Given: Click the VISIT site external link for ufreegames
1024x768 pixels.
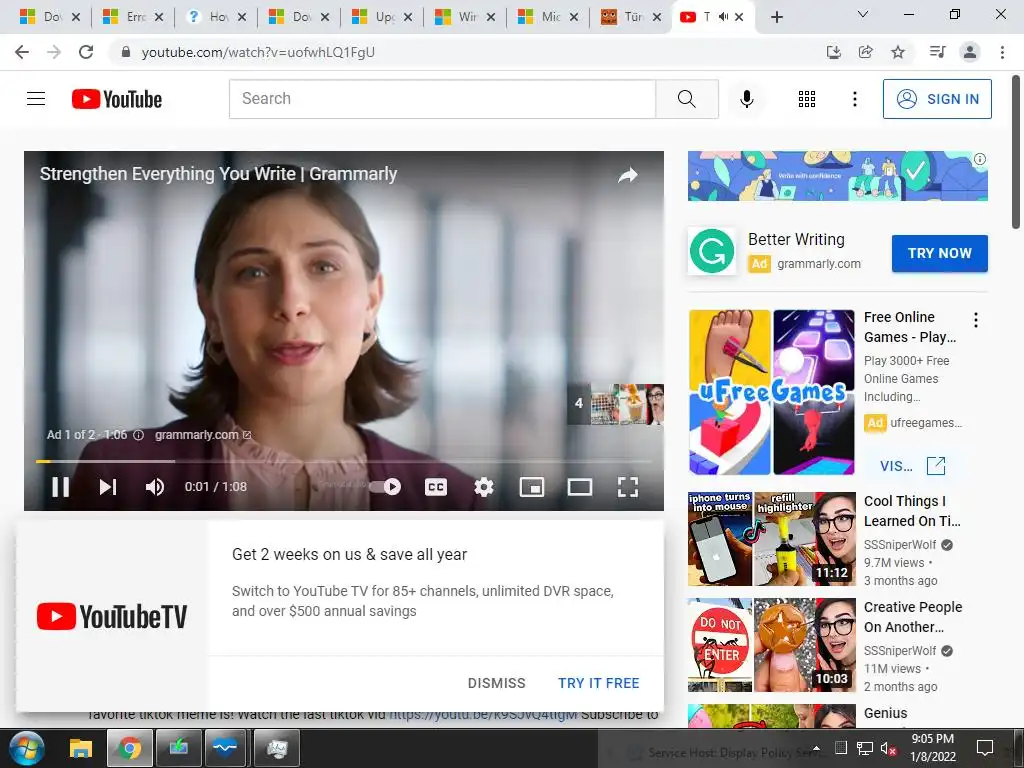Looking at the screenshot, I should (912, 466).
